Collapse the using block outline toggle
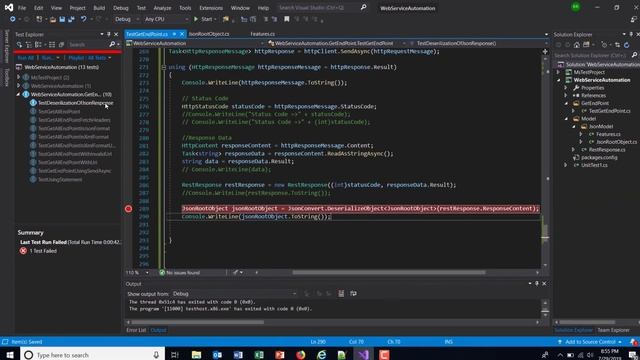 (x=163, y=67)
